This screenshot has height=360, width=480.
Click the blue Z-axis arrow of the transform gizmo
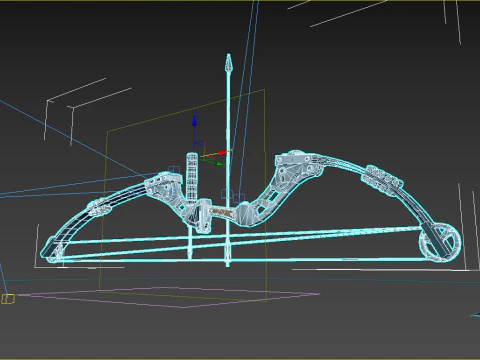pos(194,119)
